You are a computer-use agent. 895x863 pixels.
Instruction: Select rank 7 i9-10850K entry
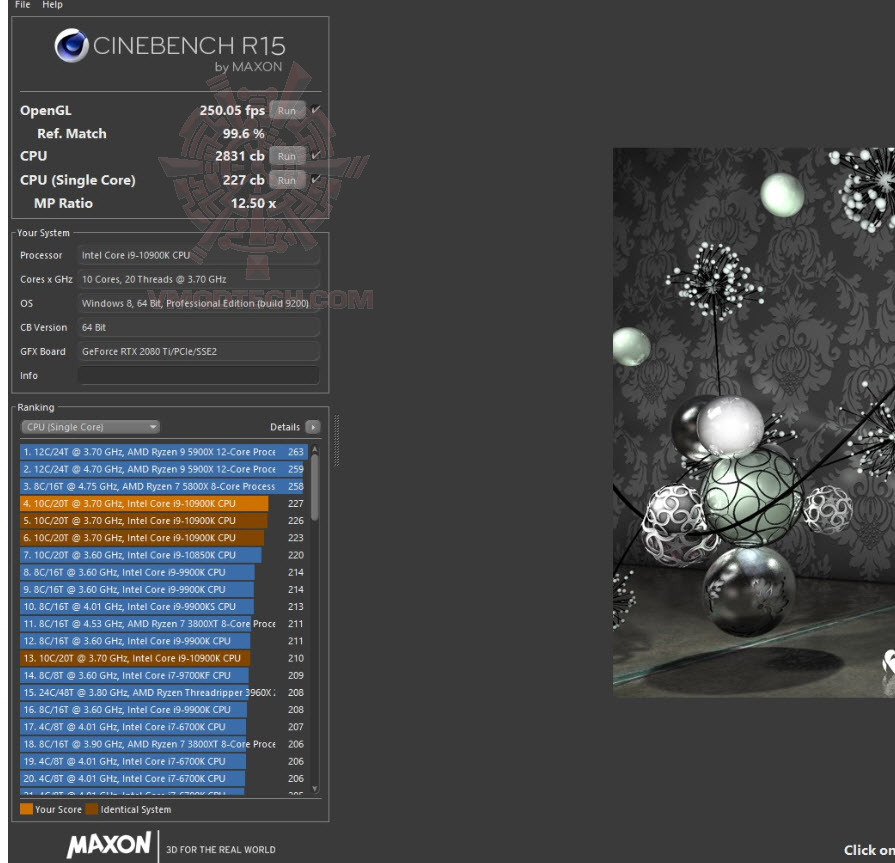pos(164,554)
